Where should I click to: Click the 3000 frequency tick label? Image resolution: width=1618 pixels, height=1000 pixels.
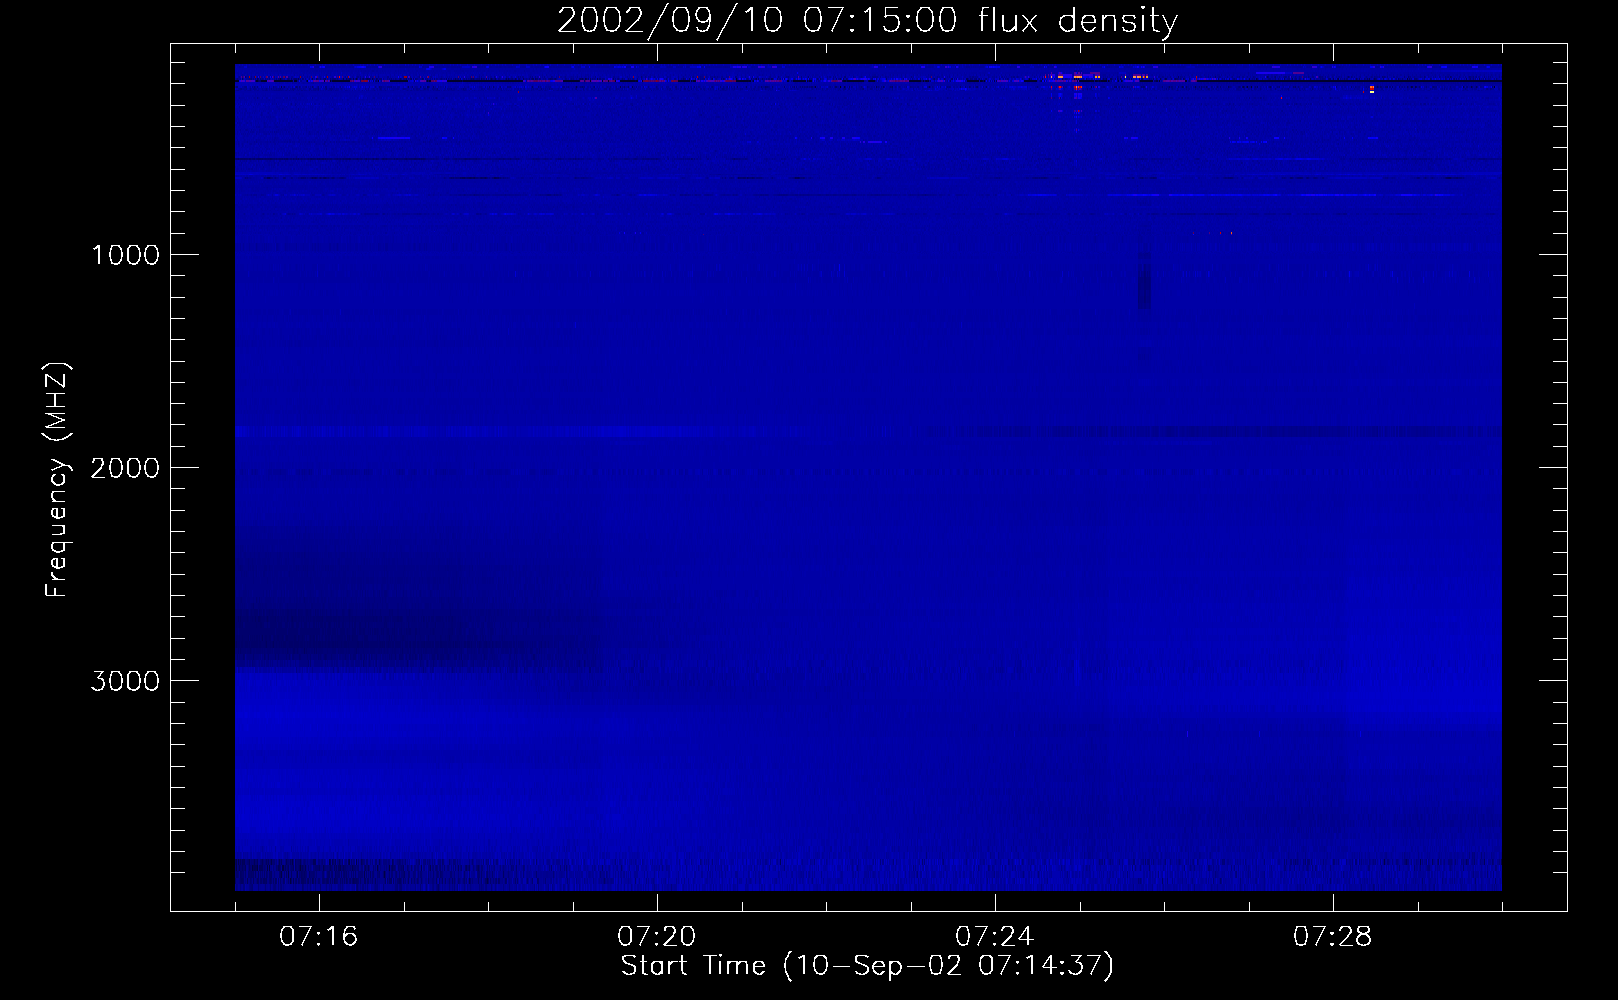[125, 680]
